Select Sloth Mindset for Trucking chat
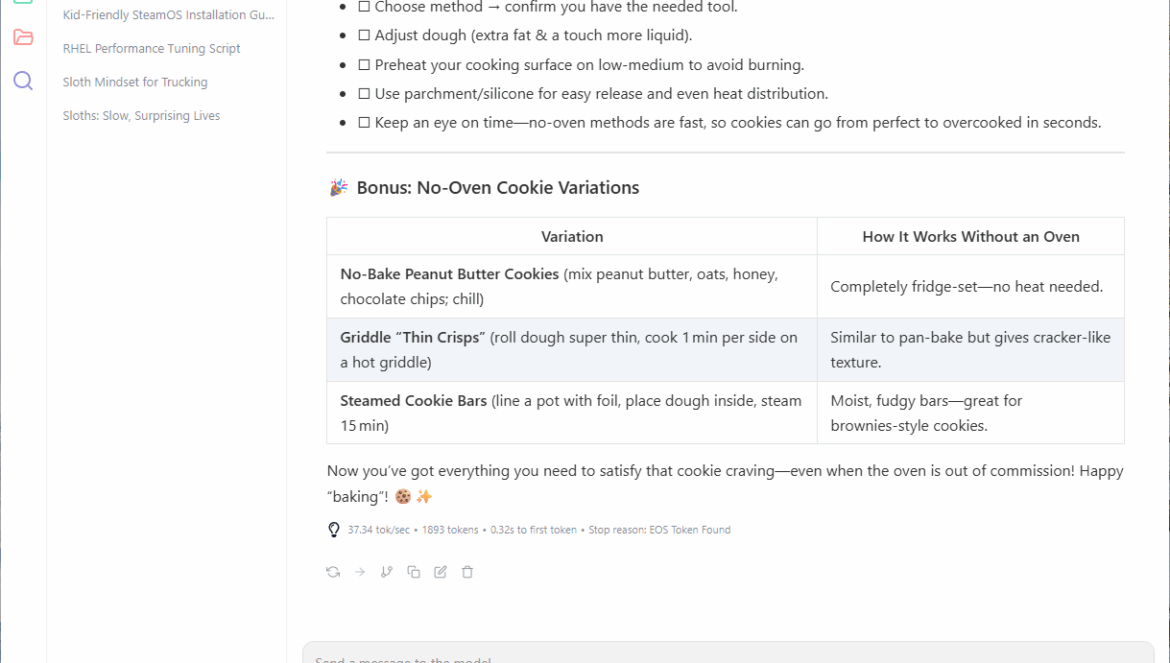 [x=135, y=82]
